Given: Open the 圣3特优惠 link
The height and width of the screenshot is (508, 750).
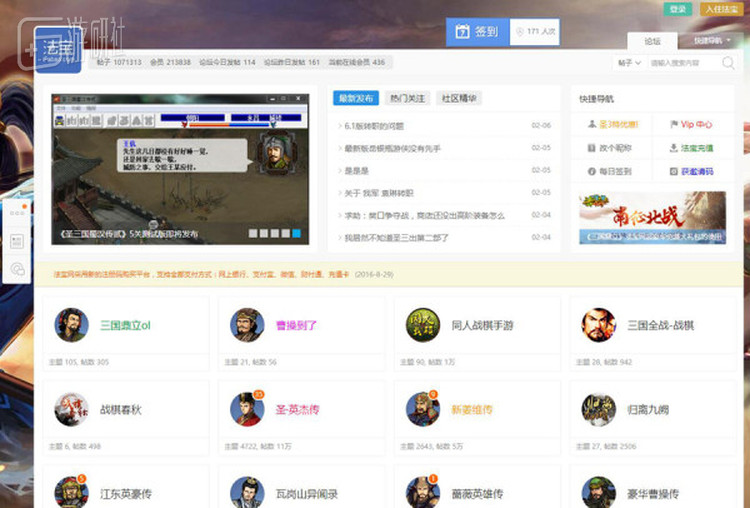Looking at the screenshot, I should [618, 124].
